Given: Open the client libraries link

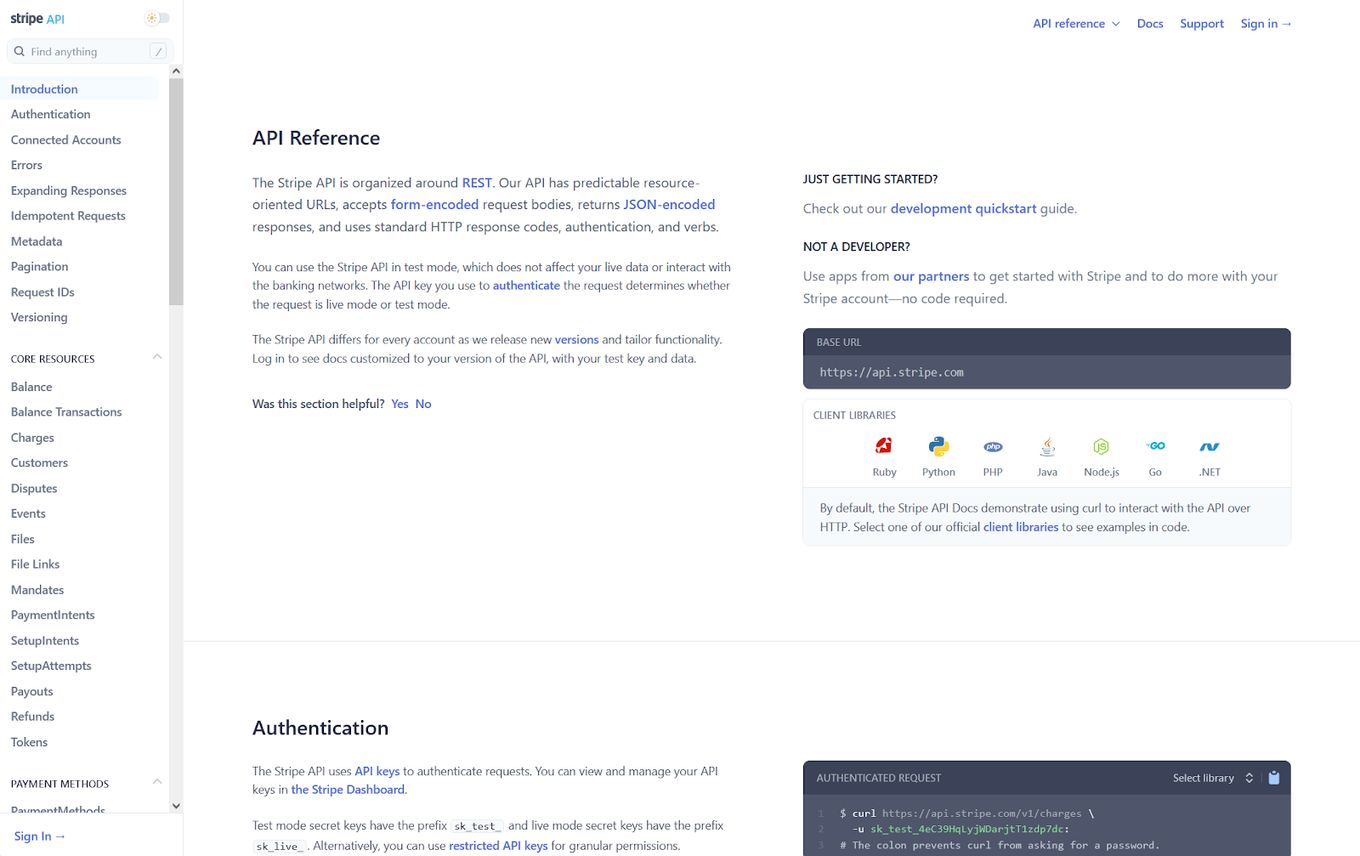Looking at the screenshot, I should (x=1021, y=527).
